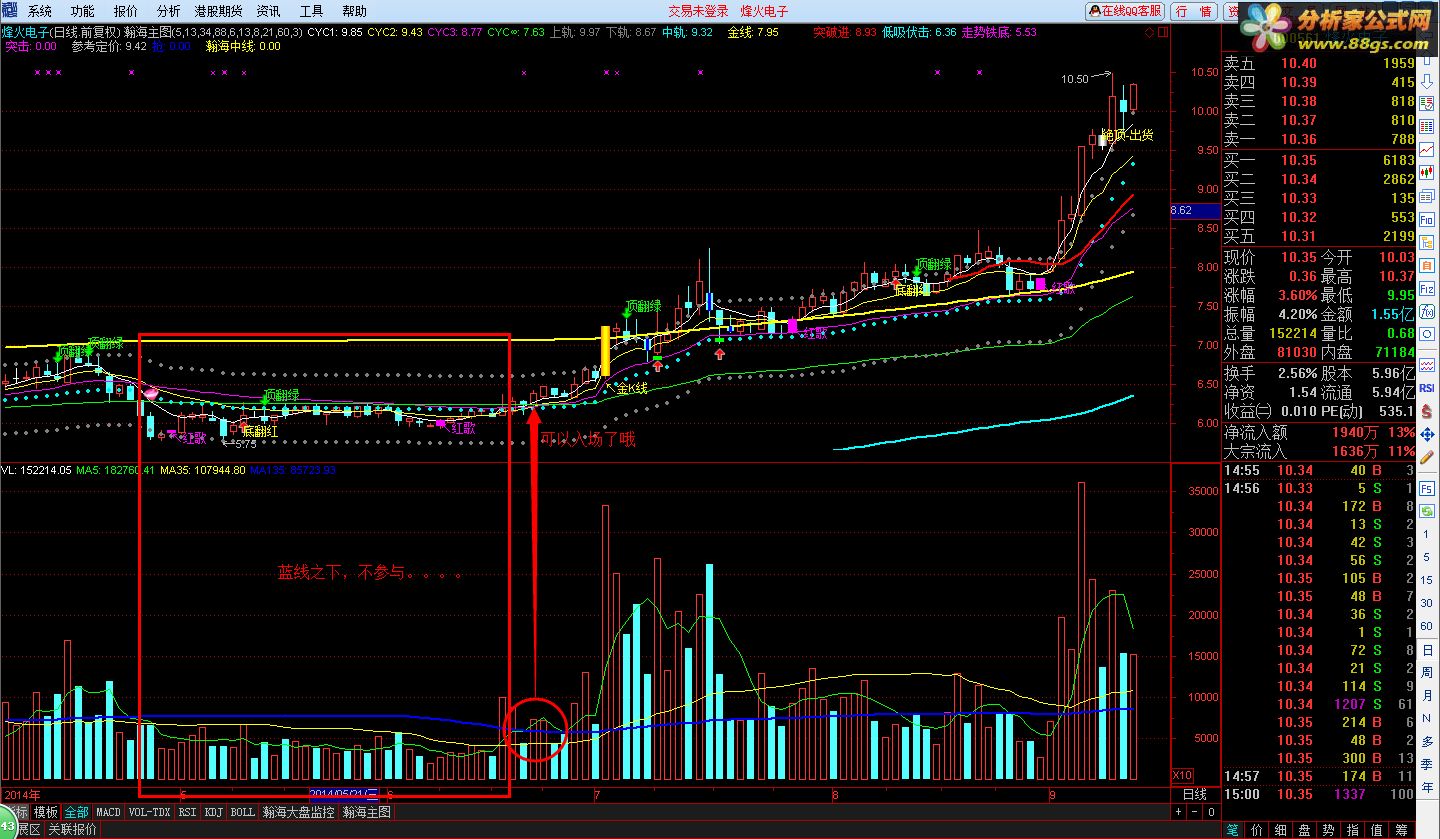The height and width of the screenshot is (839, 1440).
Task: Click the red split-window icon above chart
Action: pyautogui.click(x=1163, y=32)
